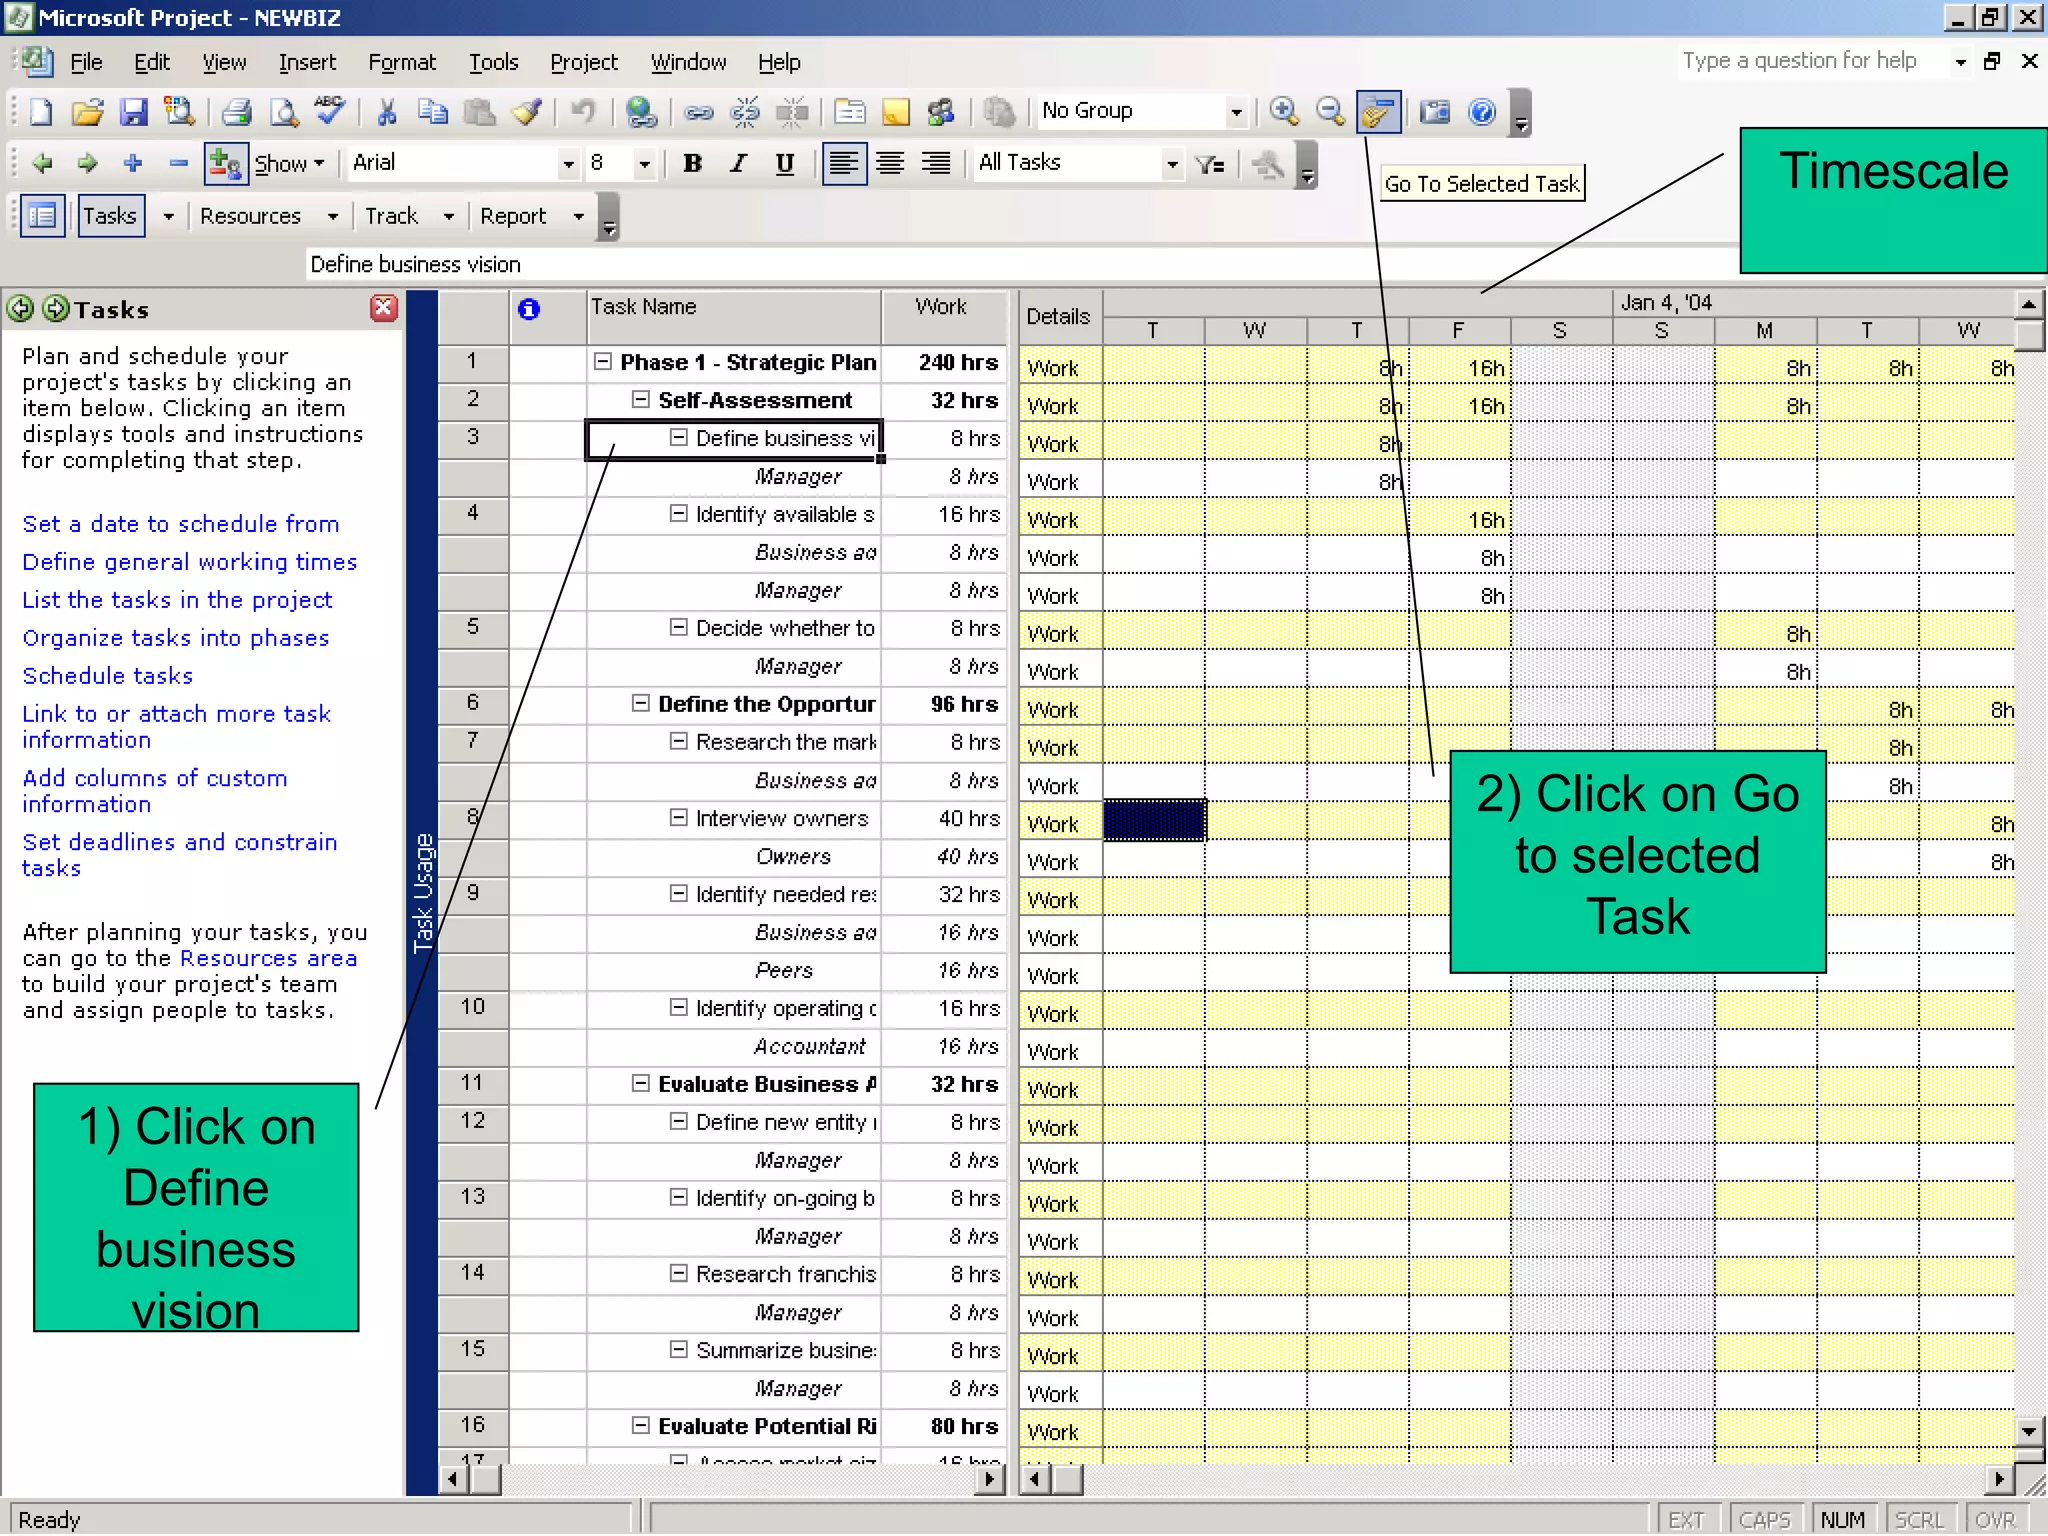Image resolution: width=2048 pixels, height=1536 pixels.
Task: Click the Microsoft Project Help icon
Action: (x=1482, y=111)
